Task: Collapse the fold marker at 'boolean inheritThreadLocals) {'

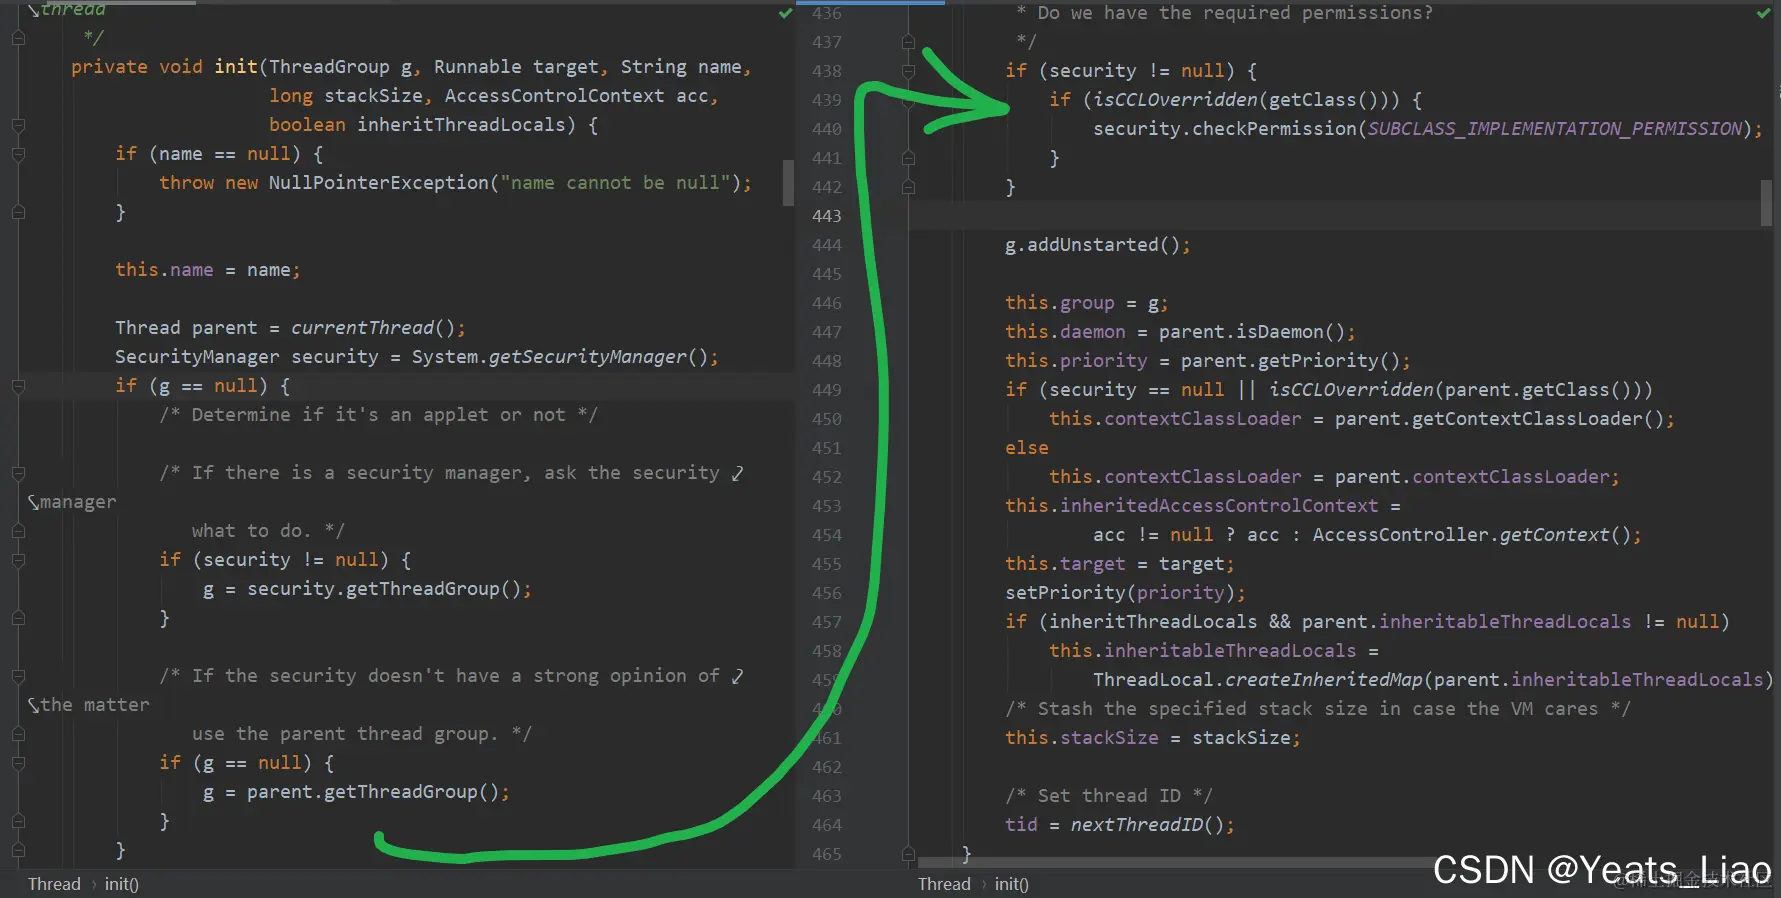Action: [x=18, y=125]
